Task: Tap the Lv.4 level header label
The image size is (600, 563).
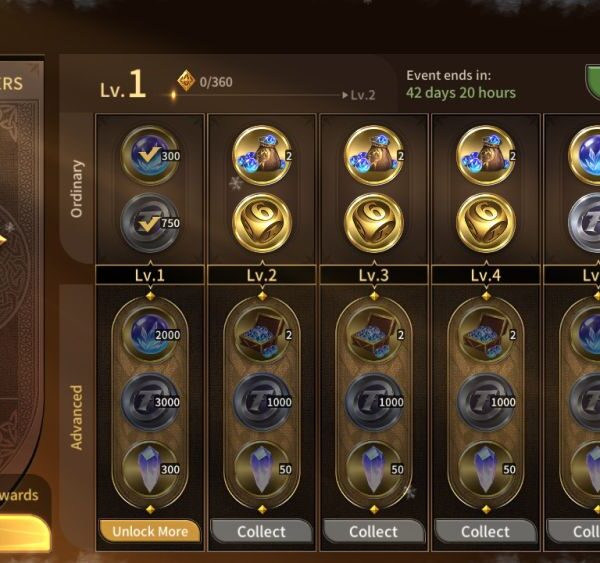Action: pos(486,275)
